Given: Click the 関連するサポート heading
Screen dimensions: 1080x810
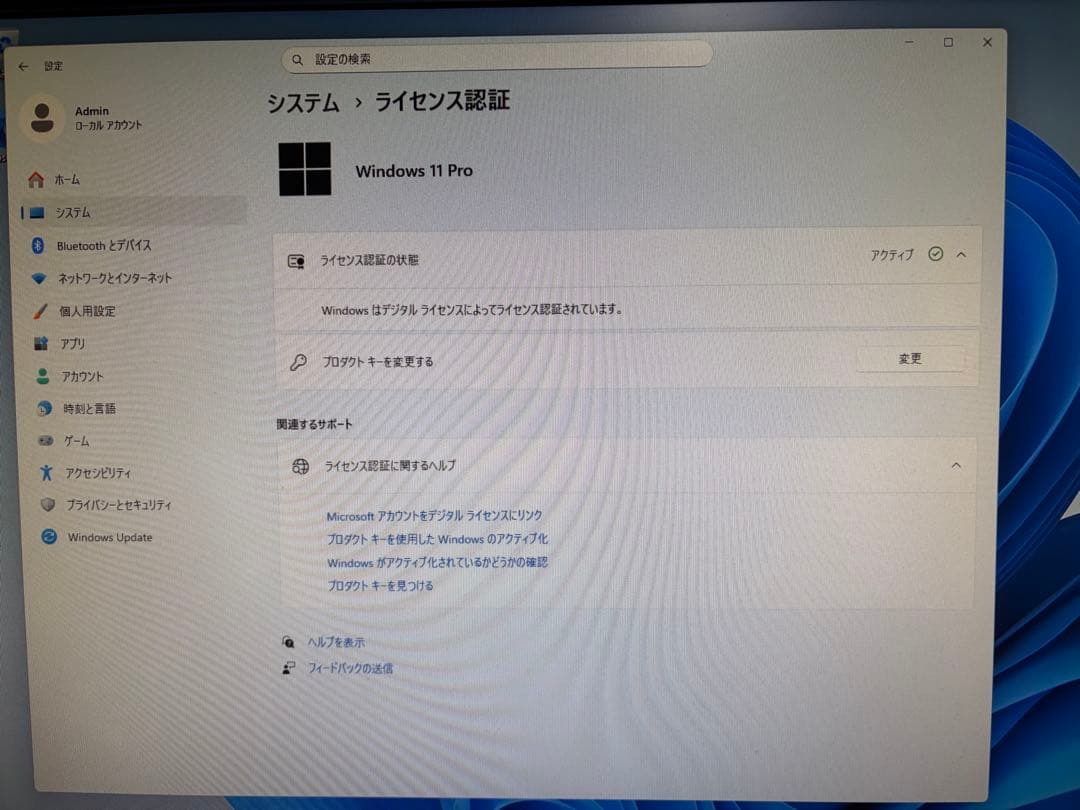Looking at the screenshot, I should (314, 424).
